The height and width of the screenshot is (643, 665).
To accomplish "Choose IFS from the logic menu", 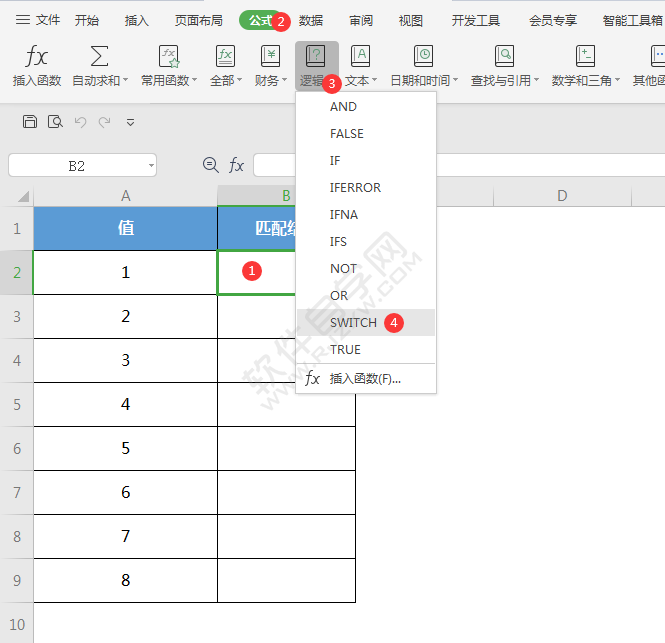I will [366, 241].
